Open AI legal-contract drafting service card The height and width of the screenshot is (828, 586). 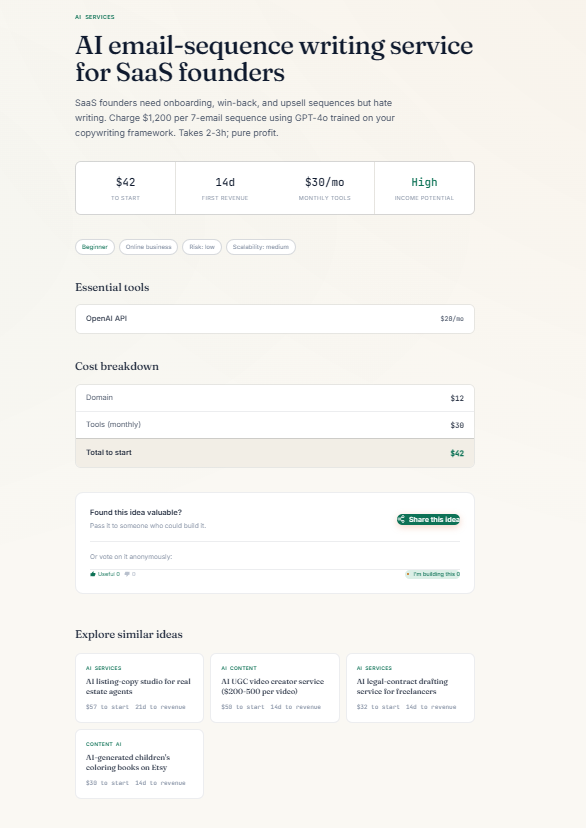(x=410, y=688)
